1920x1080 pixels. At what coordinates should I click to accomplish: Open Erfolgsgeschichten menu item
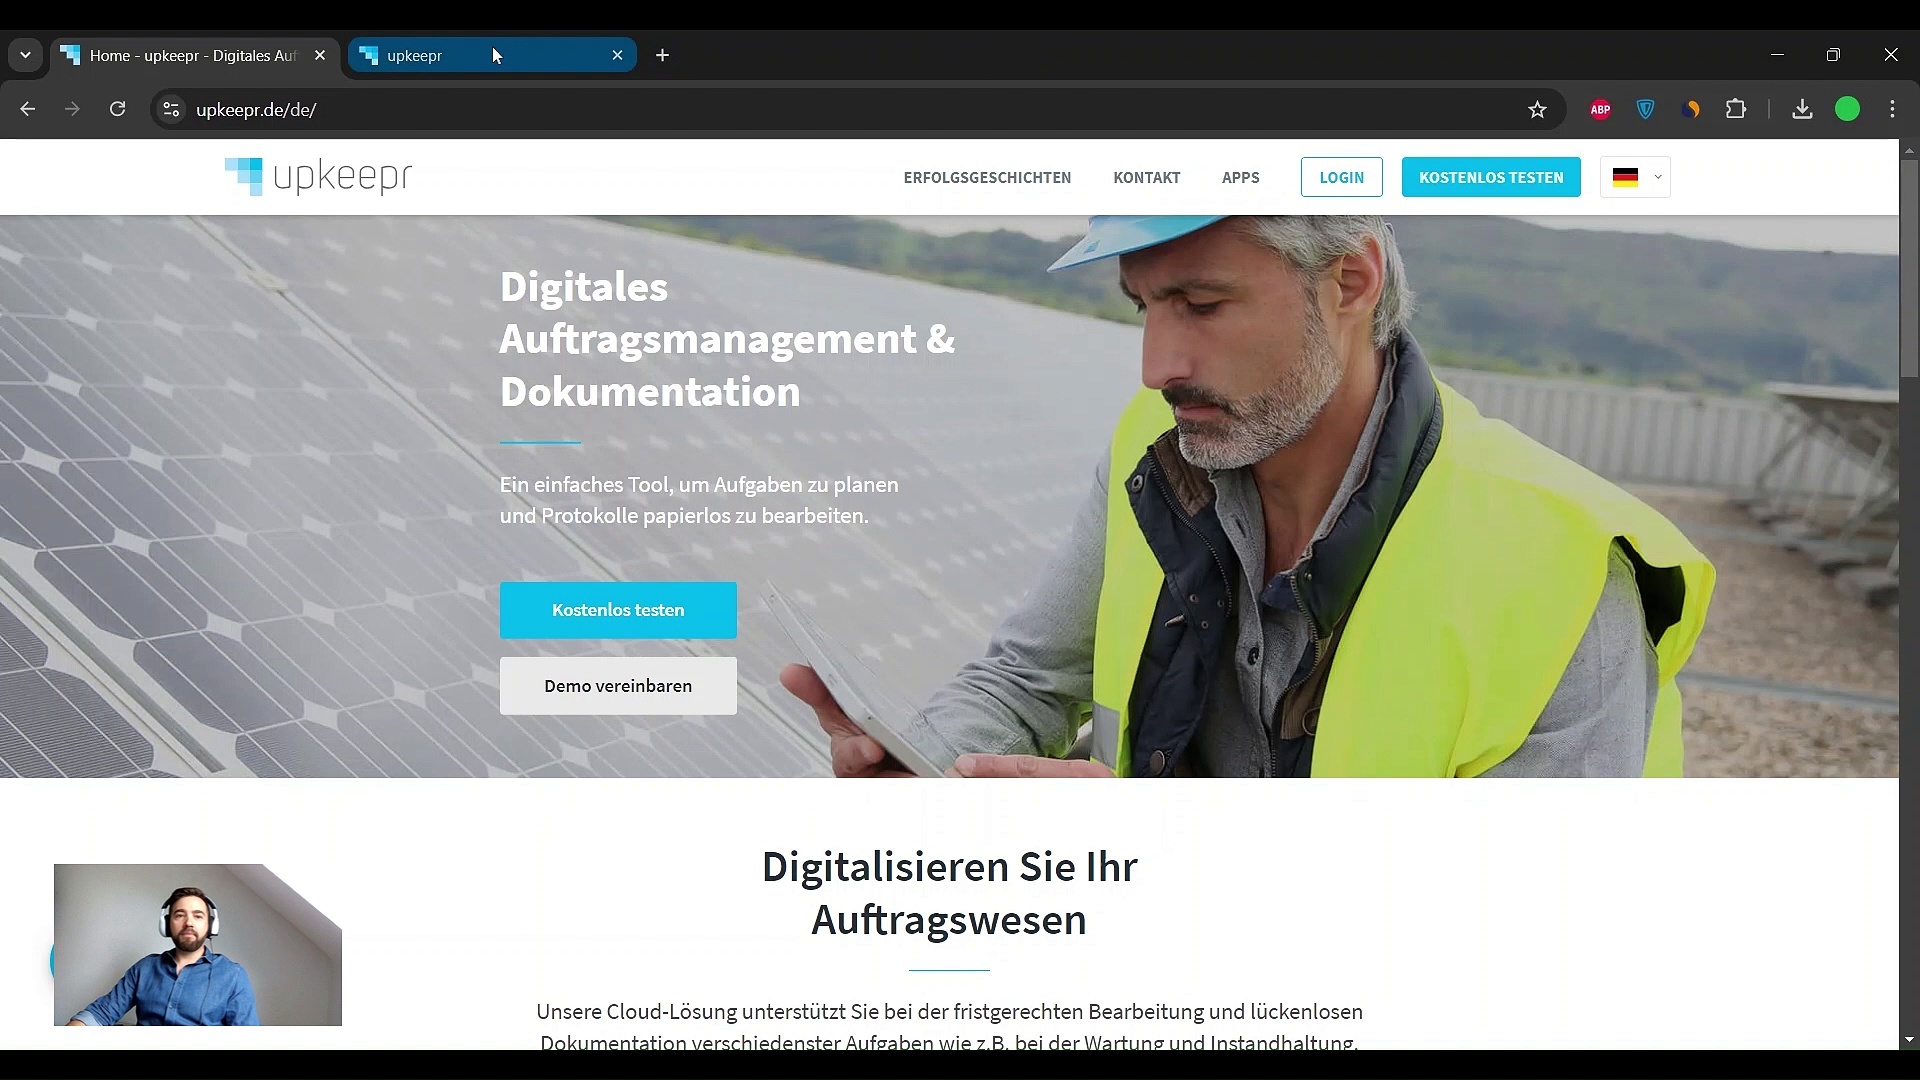(987, 178)
